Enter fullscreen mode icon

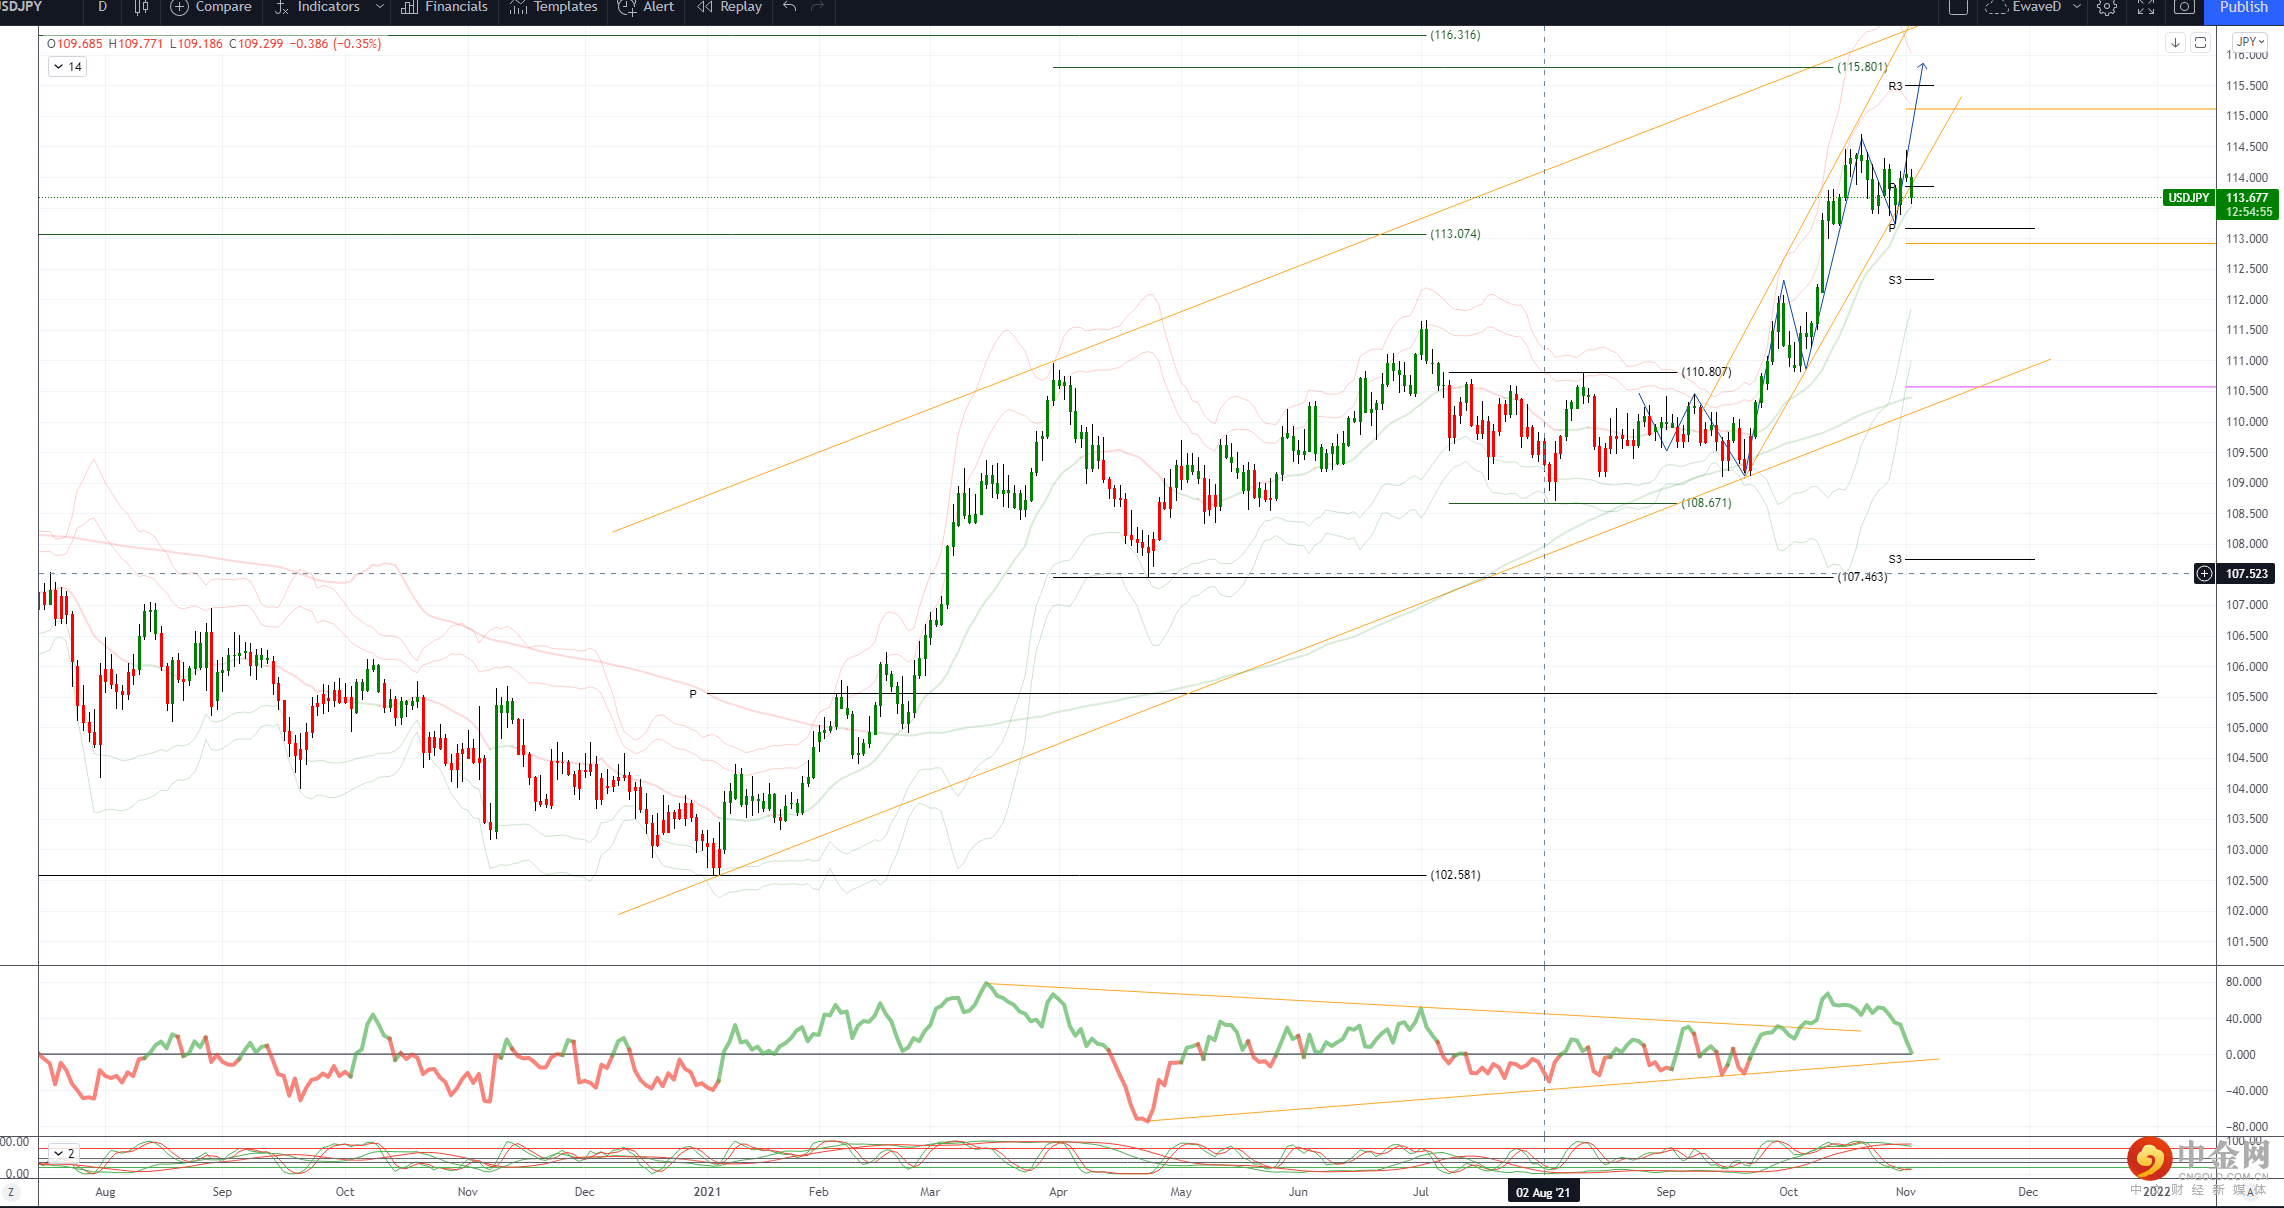(x=2146, y=7)
